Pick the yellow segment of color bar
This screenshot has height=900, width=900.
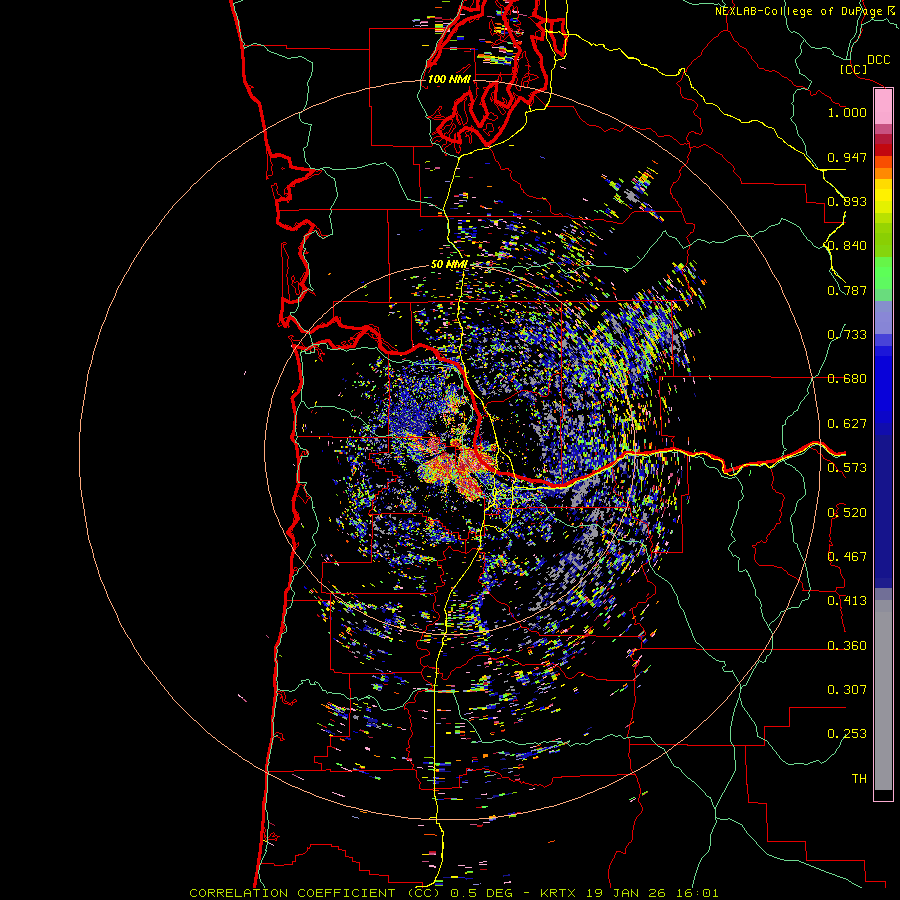(883, 196)
